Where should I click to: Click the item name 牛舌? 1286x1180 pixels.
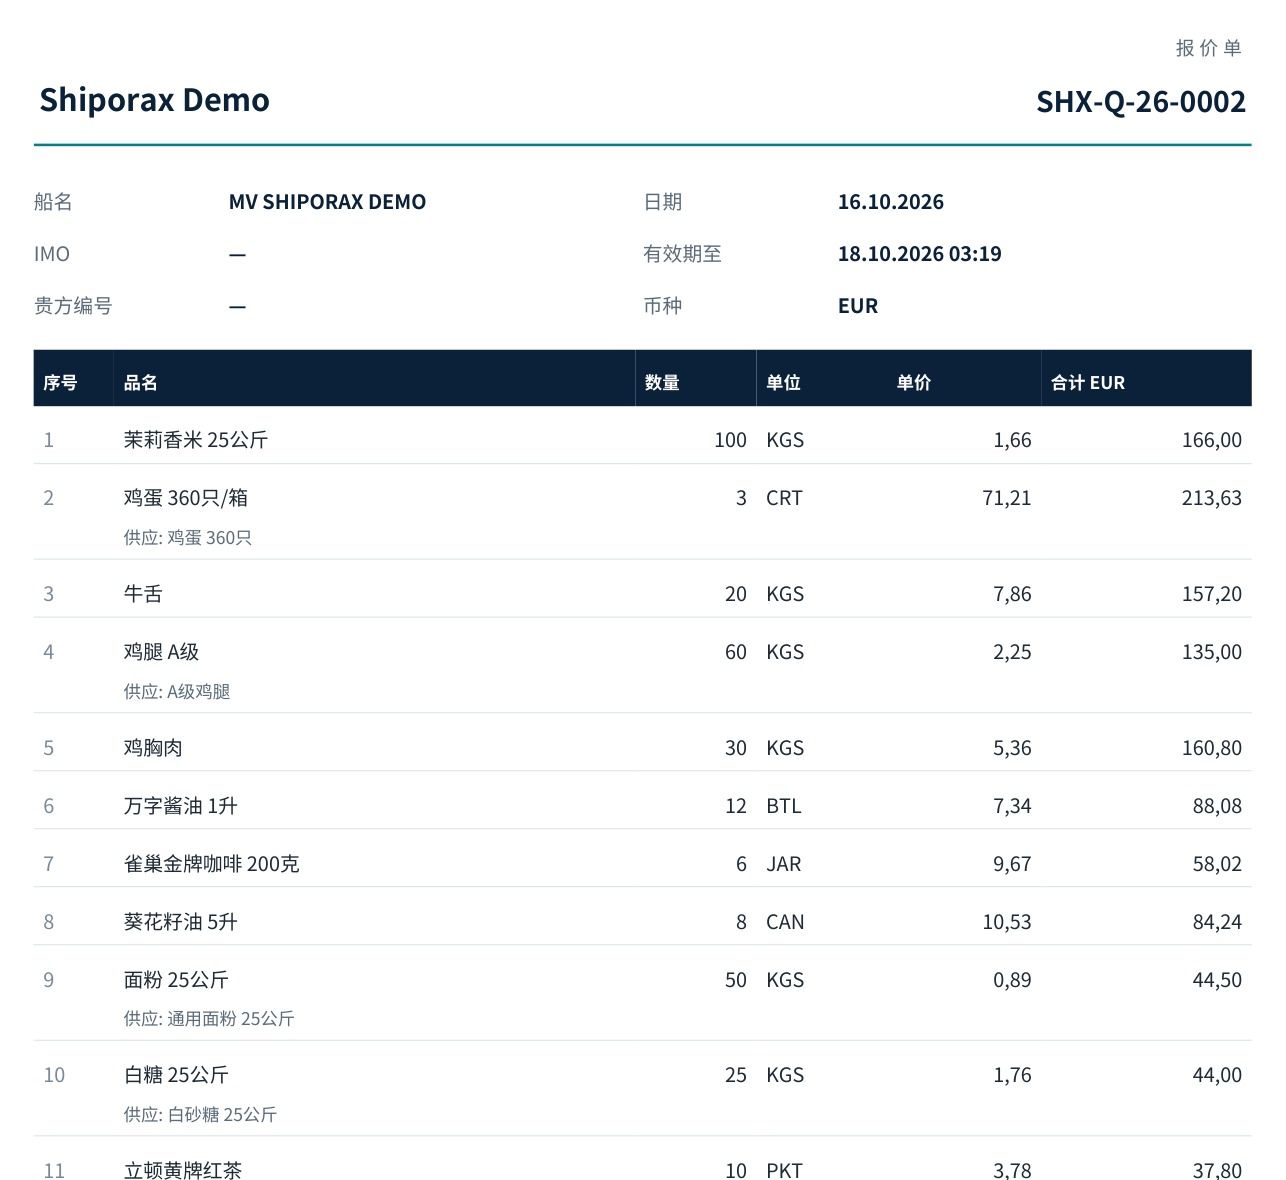(x=143, y=594)
